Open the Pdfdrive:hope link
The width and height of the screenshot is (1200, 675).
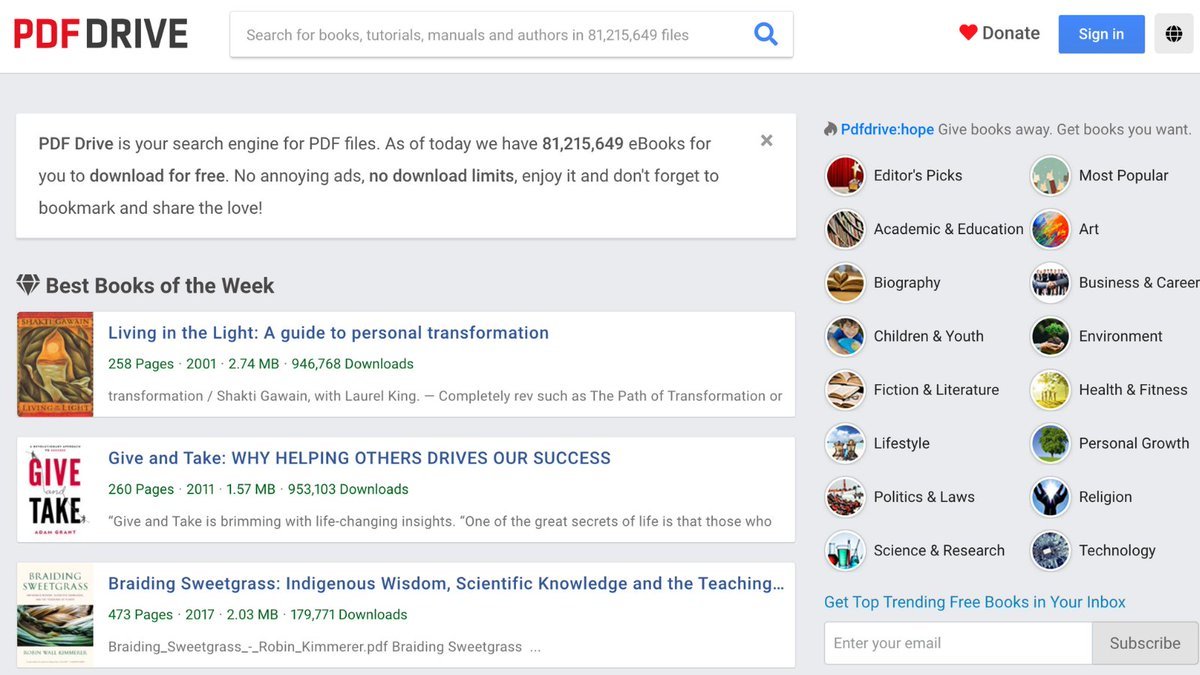pyautogui.click(x=886, y=129)
